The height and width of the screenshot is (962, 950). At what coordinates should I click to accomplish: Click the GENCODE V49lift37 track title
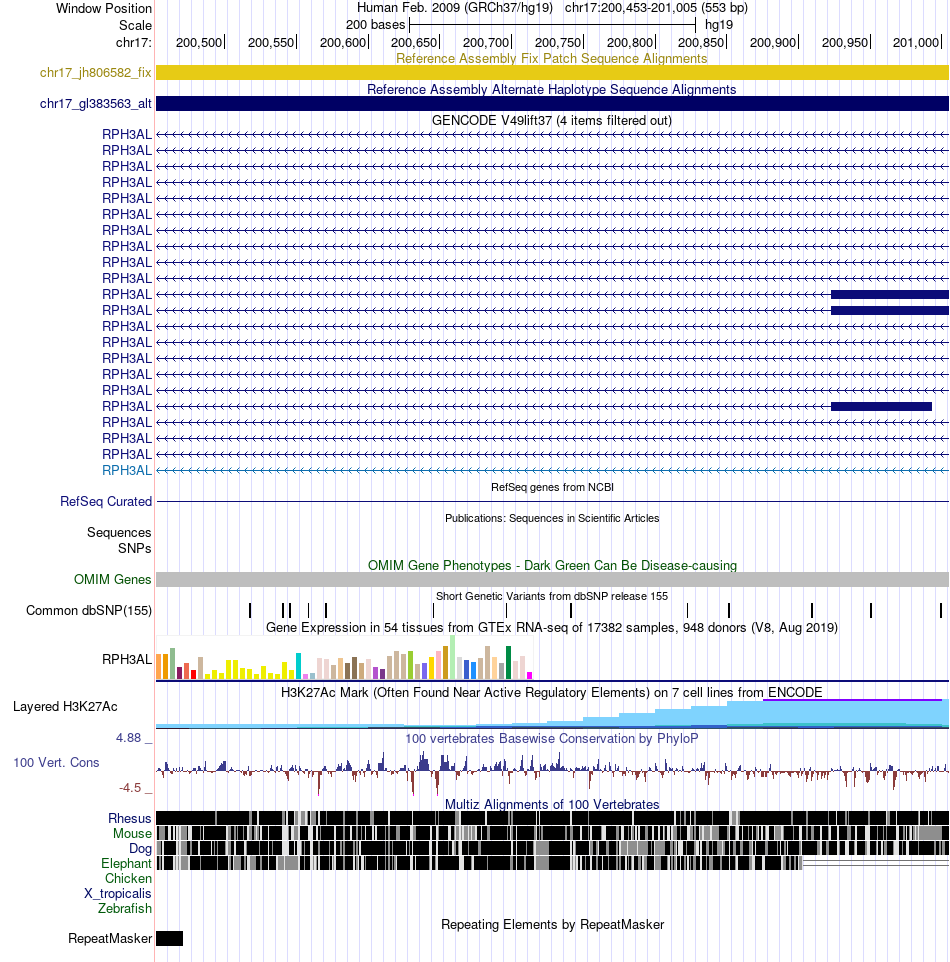[551, 120]
